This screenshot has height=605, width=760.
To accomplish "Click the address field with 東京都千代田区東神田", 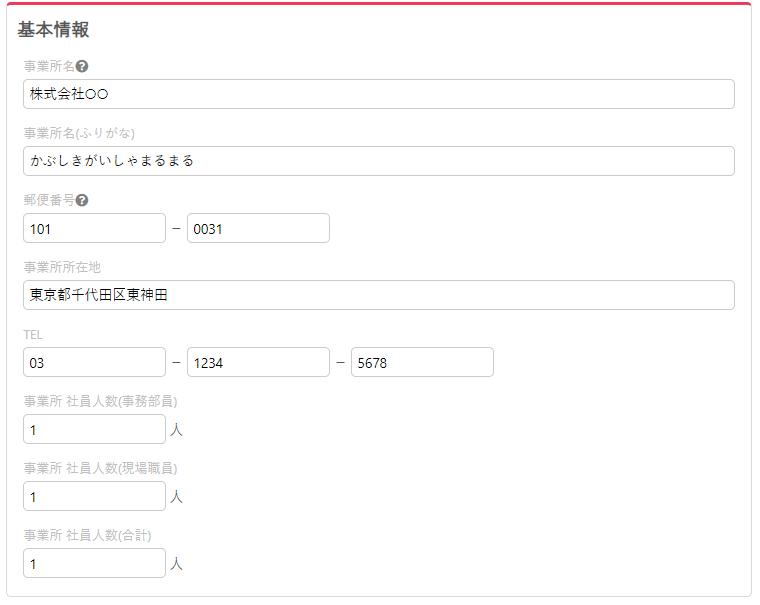I will tap(378, 295).
